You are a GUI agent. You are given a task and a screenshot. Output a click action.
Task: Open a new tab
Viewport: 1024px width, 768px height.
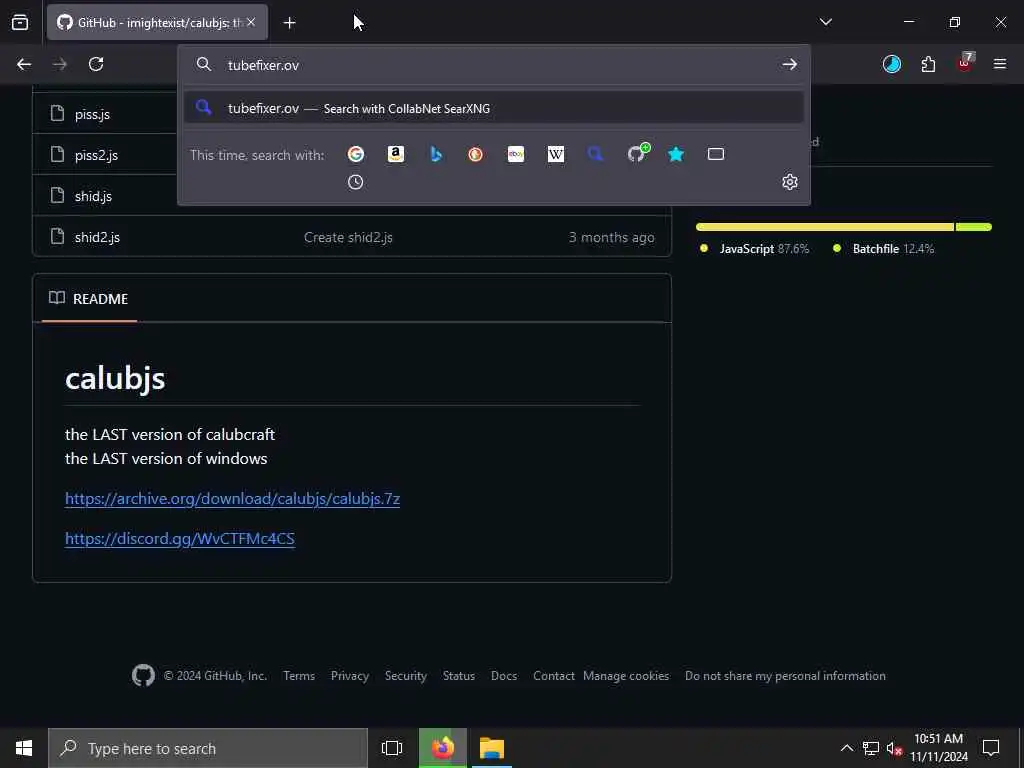point(289,23)
